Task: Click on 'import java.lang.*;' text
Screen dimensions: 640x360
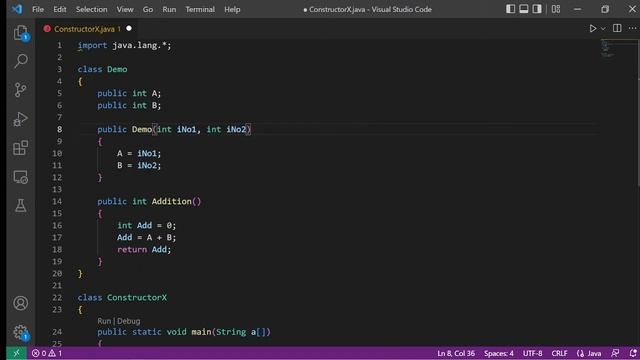Action: pyautogui.click(x=124, y=45)
